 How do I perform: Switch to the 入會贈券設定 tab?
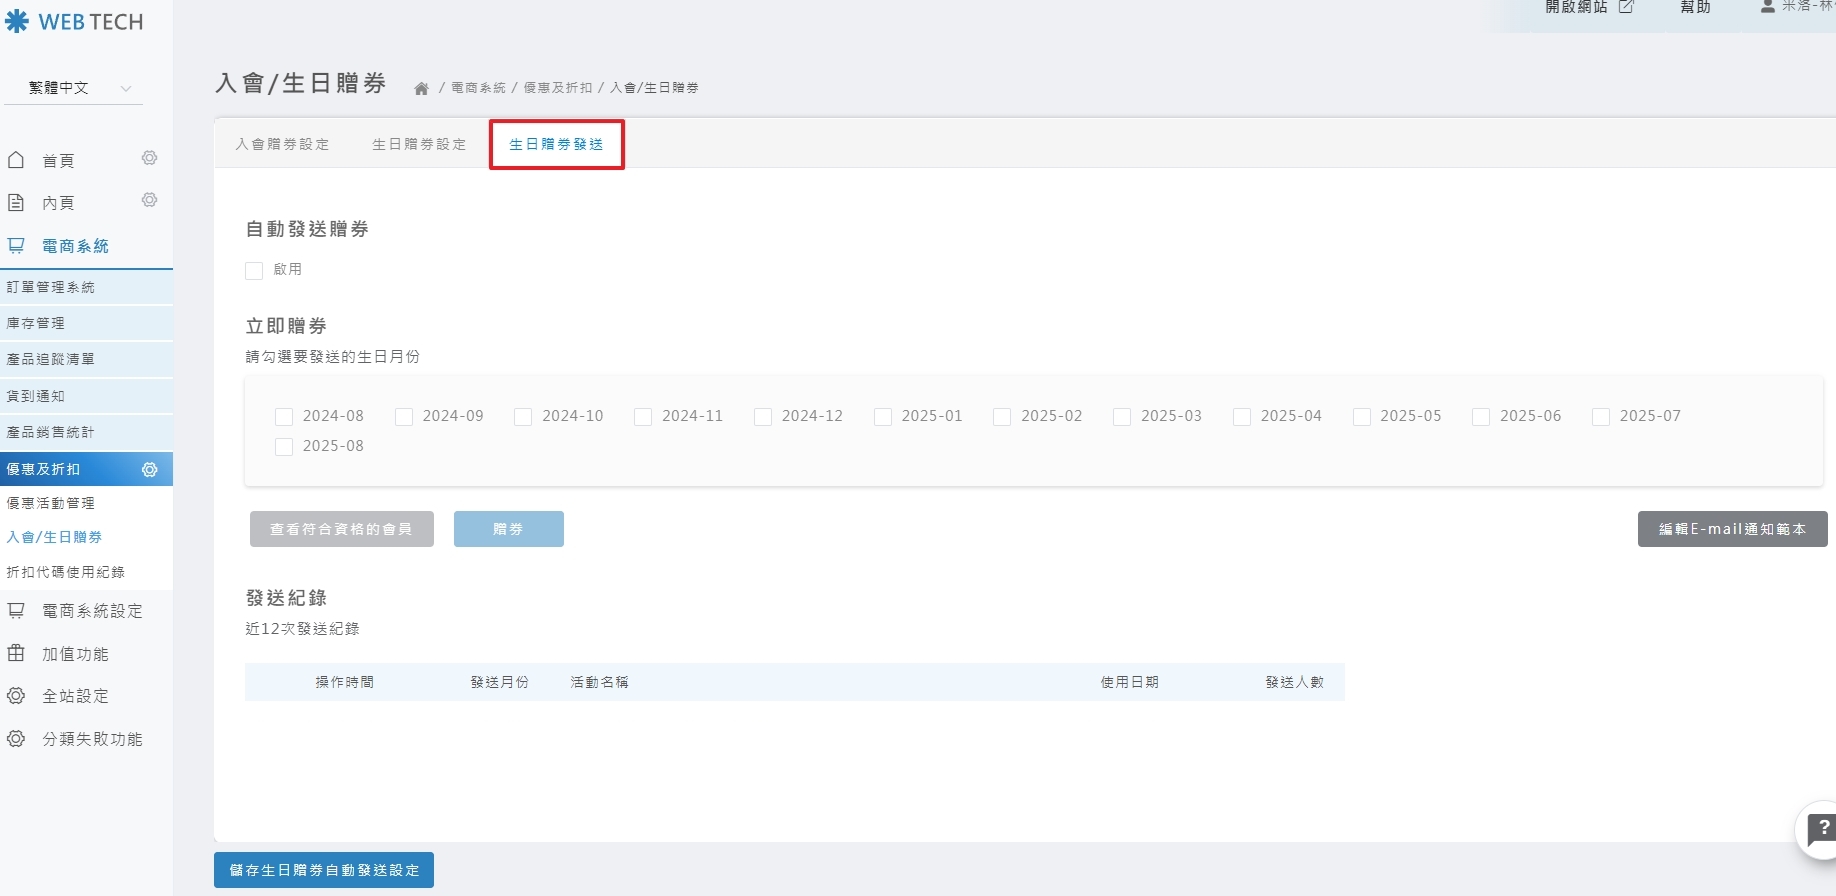[x=282, y=144]
